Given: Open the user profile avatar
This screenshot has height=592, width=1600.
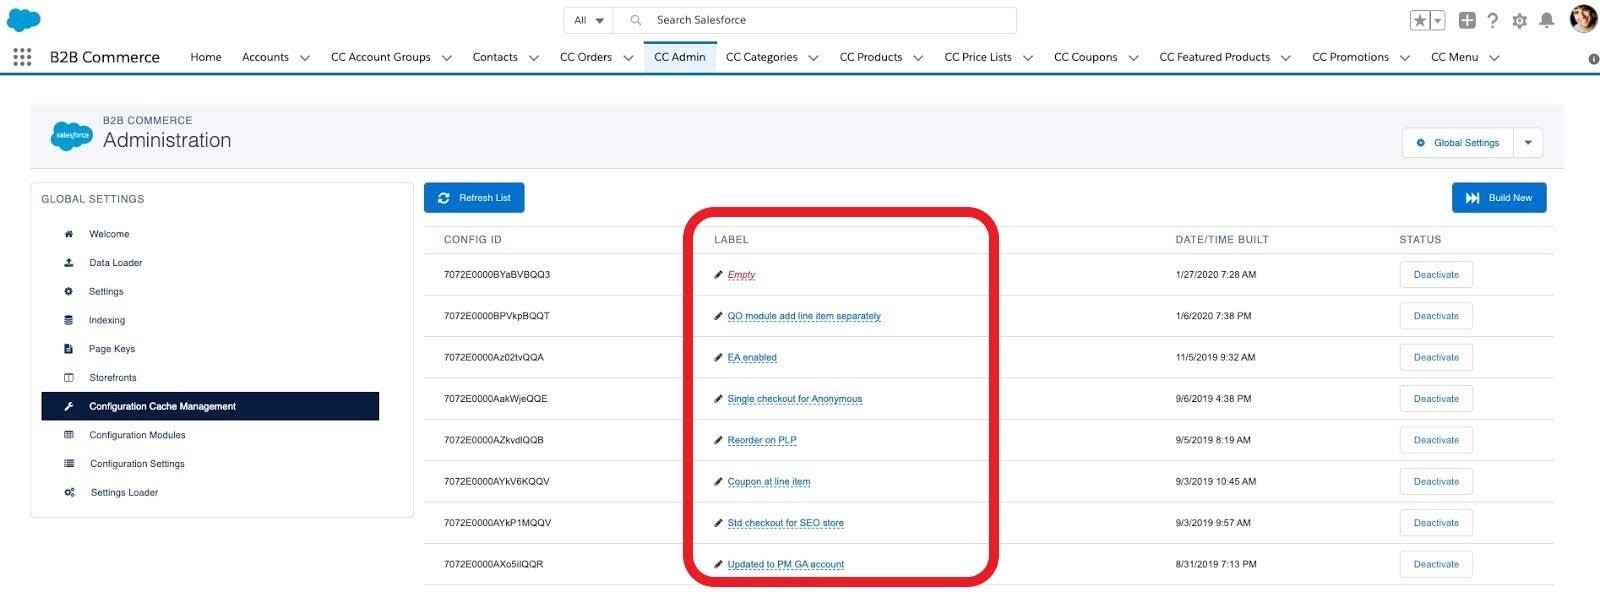Looking at the screenshot, I should pyautogui.click(x=1583, y=19).
